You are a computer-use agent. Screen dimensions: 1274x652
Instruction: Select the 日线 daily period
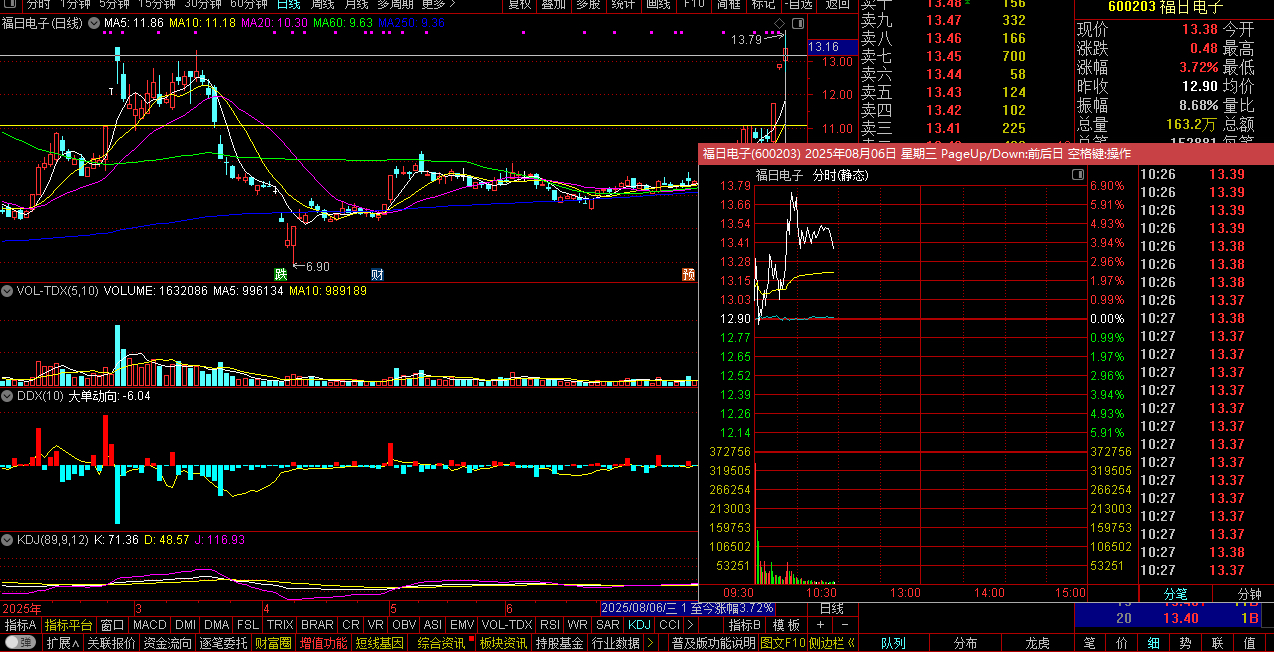click(288, 4)
